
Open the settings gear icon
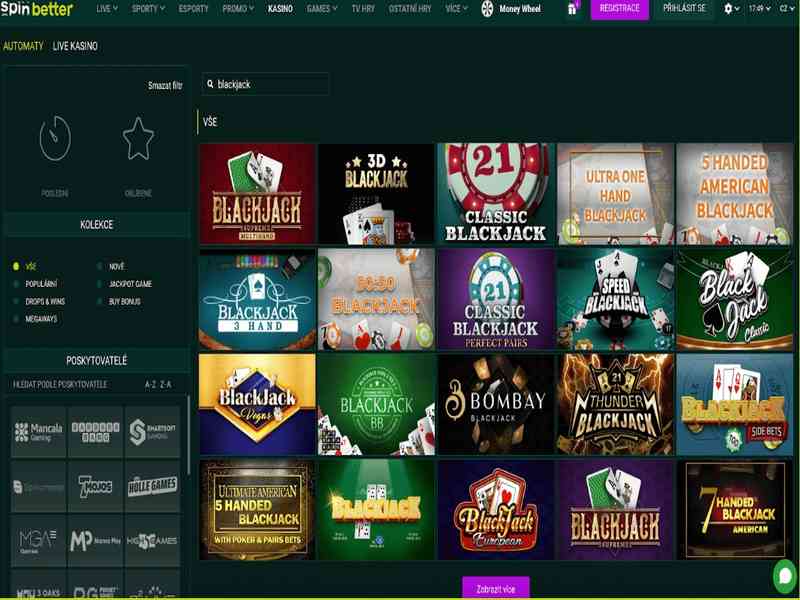tap(728, 9)
